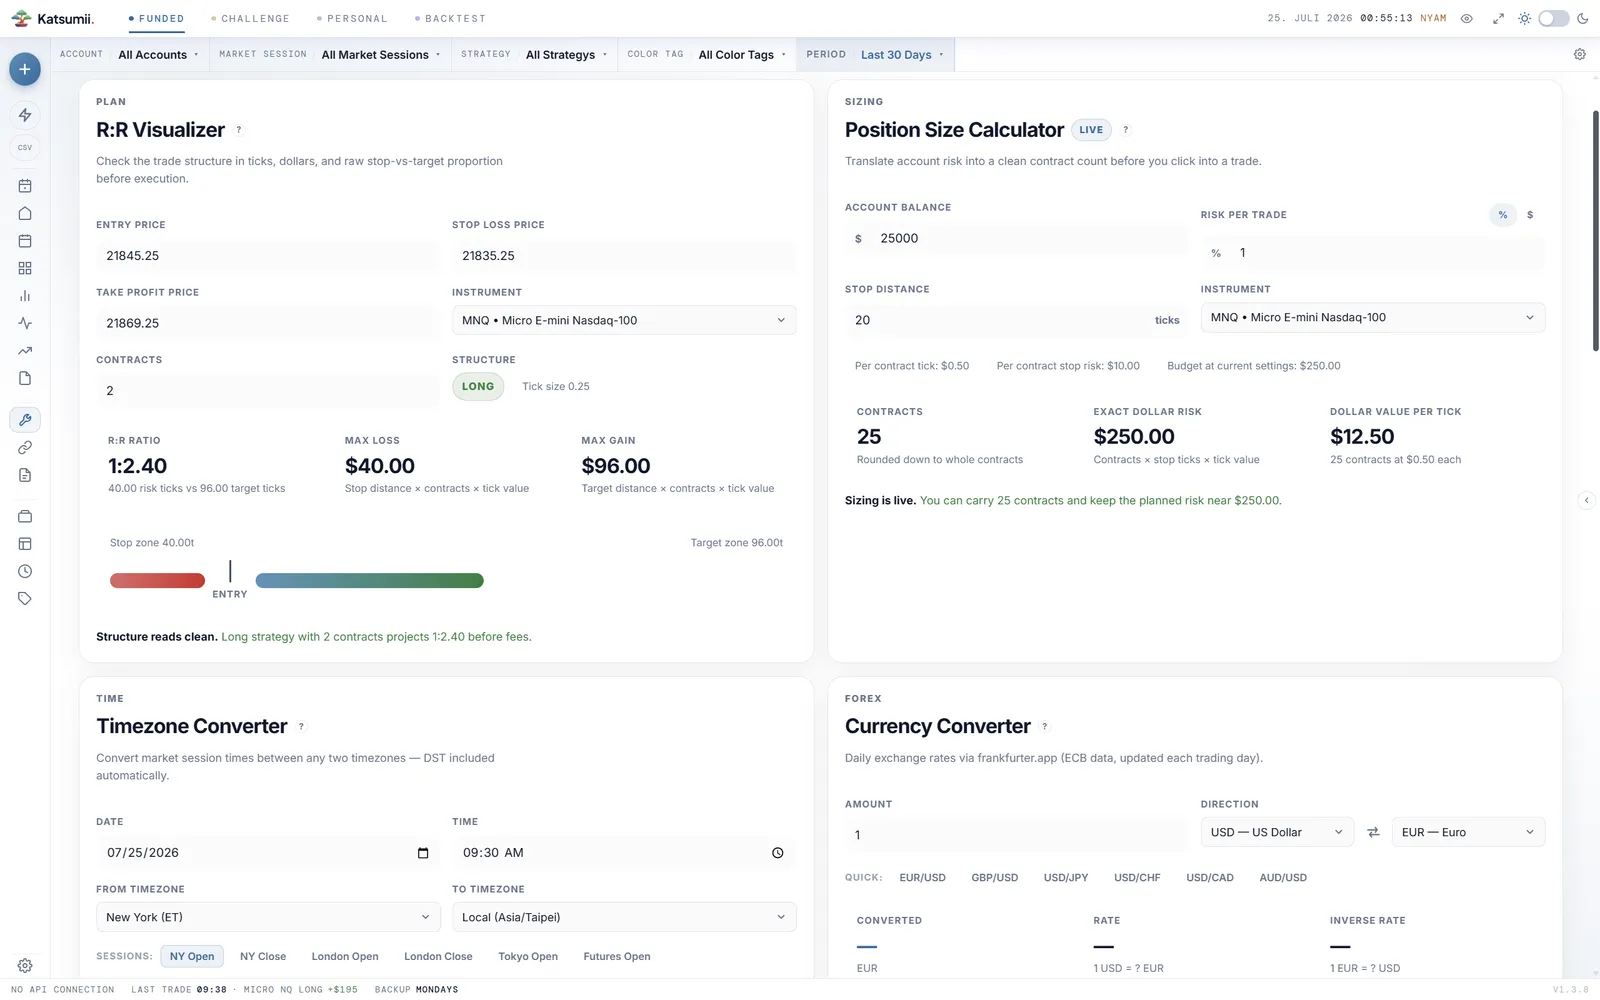Screen dimensions: 1600x1000
Task: Switch to the Challenge tab
Action: coord(250,18)
